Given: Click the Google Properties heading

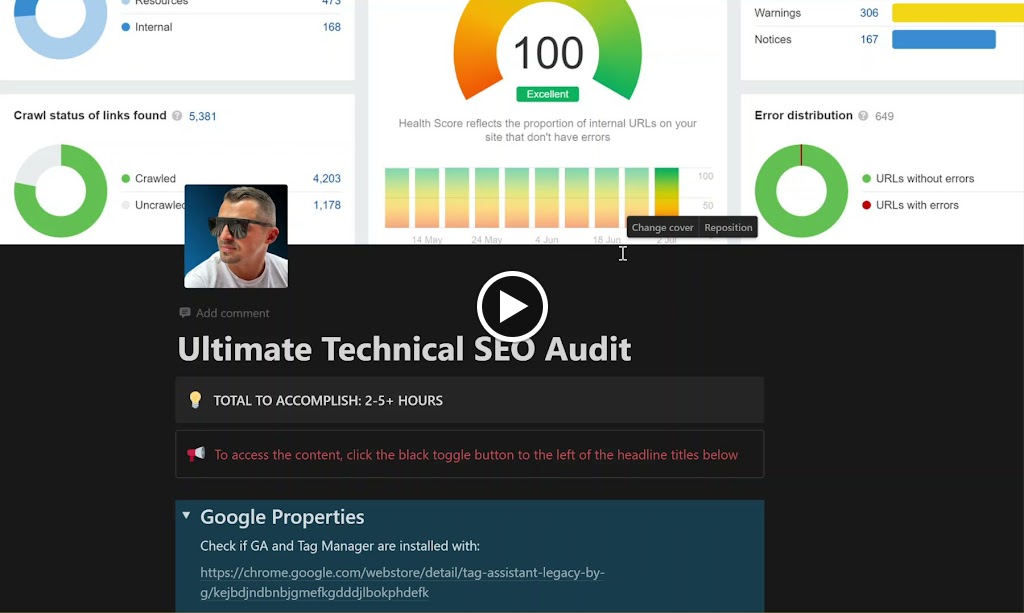Looking at the screenshot, I should [x=282, y=516].
